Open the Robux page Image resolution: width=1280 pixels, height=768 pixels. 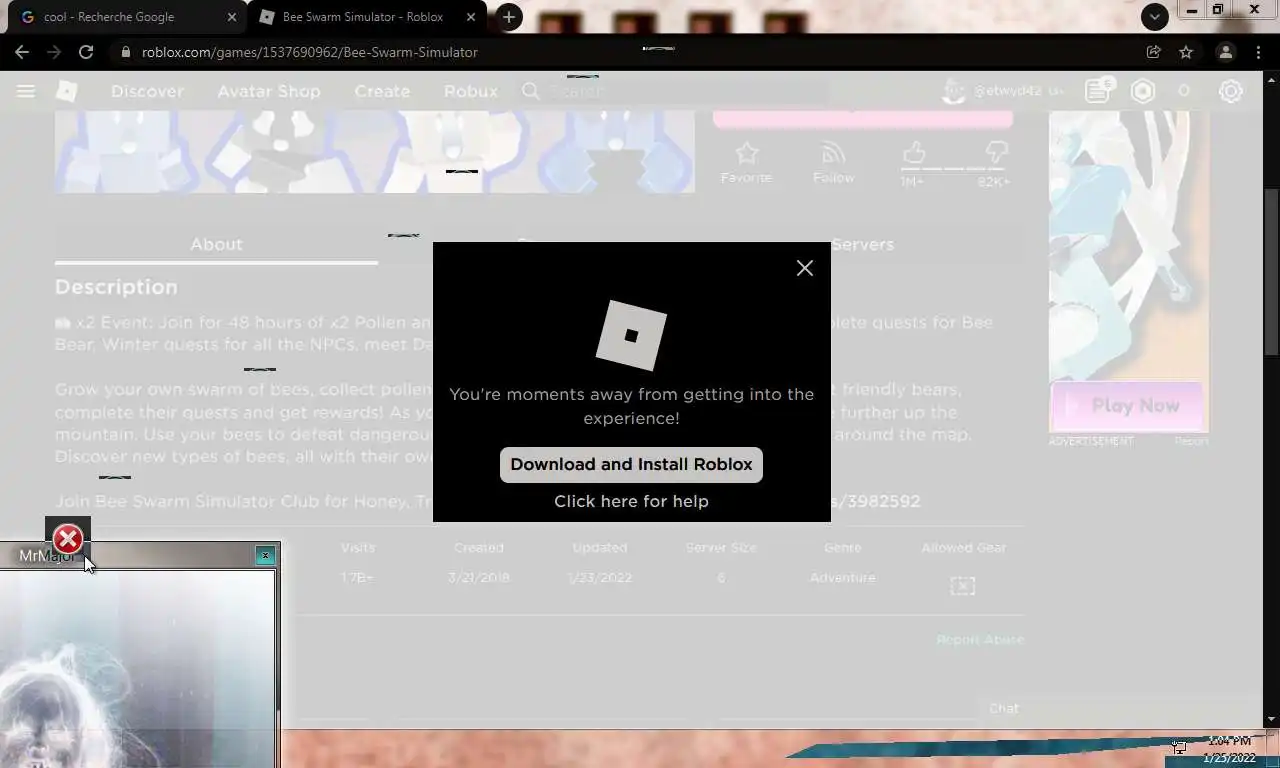[x=471, y=91]
